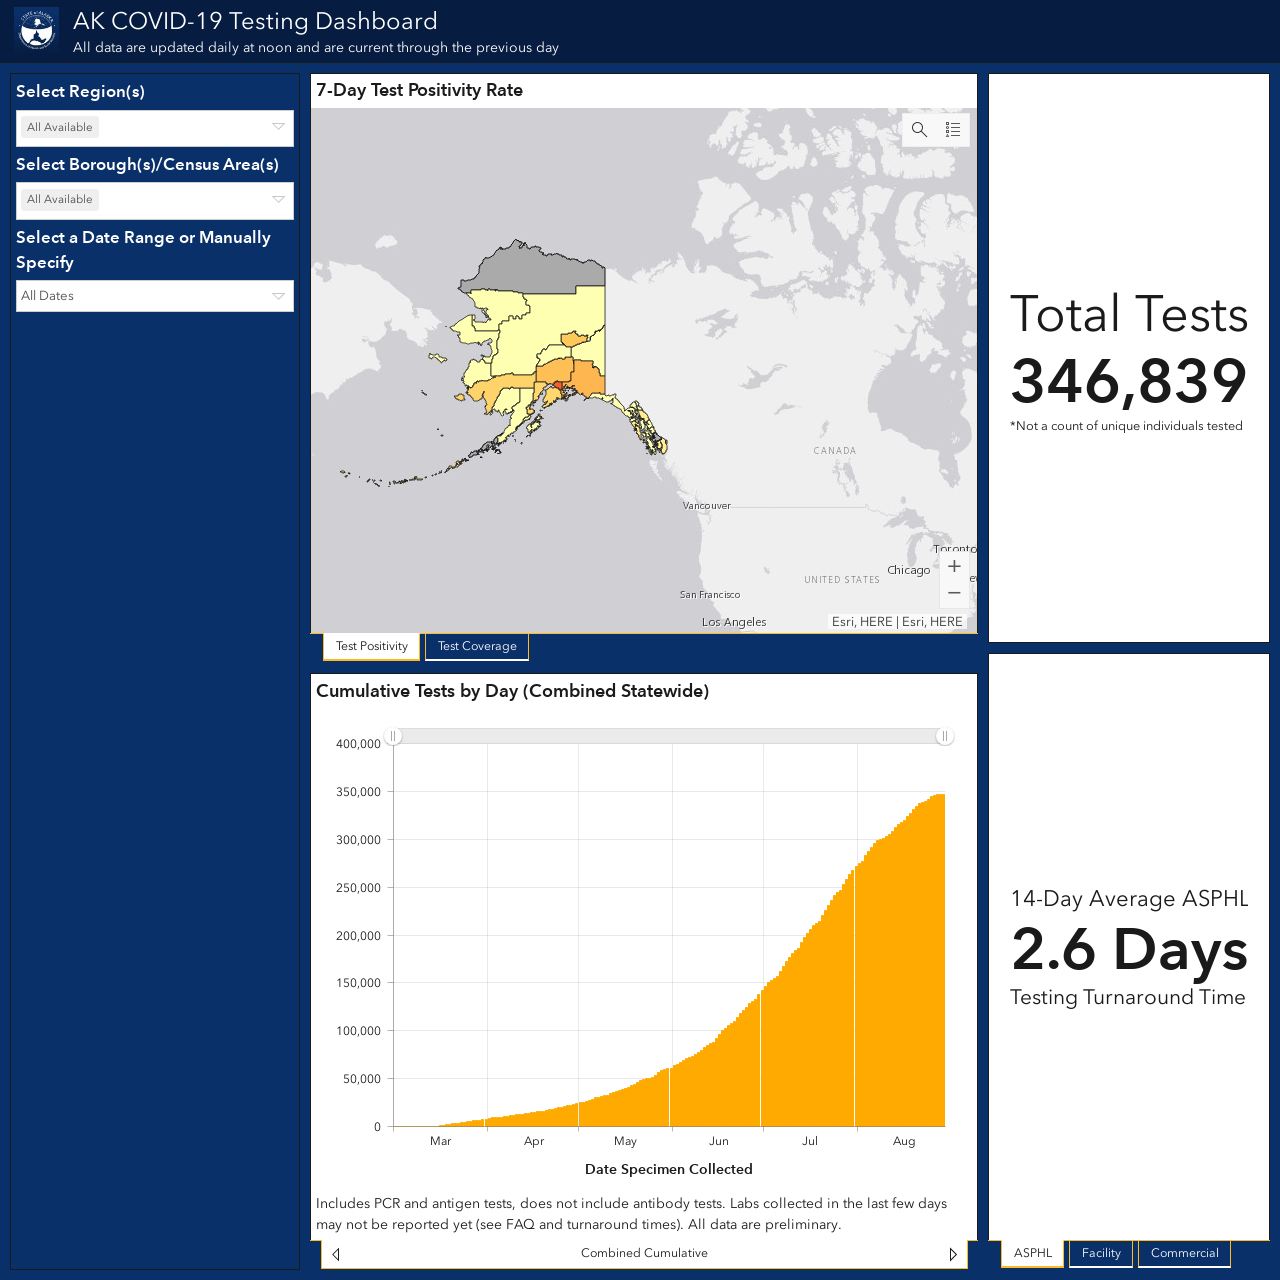Open the Borough/Census Area dropdown
Viewport: 1280px width, 1280px height.
[x=155, y=200]
